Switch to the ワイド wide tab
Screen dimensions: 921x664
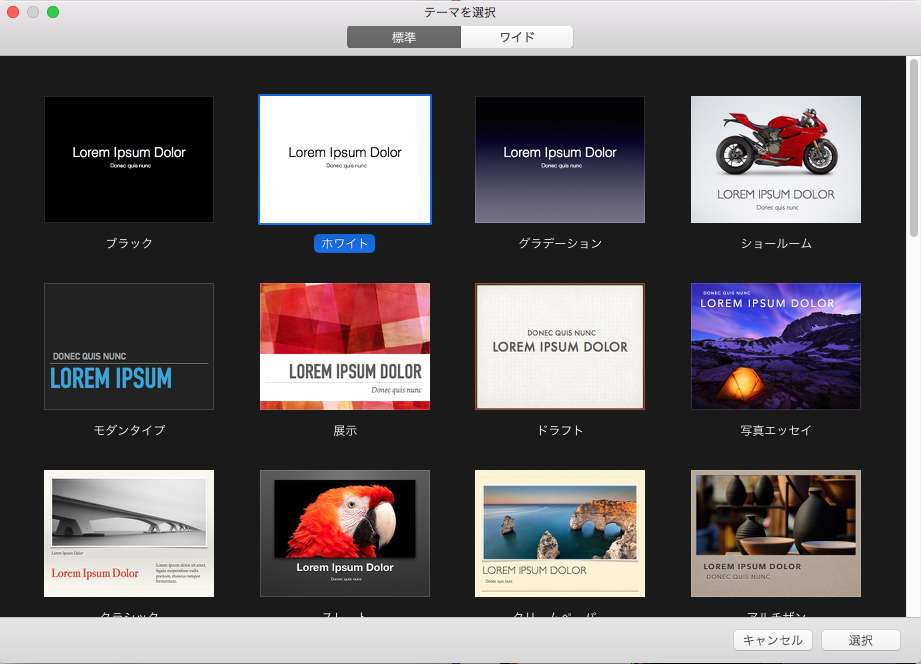[x=517, y=38]
